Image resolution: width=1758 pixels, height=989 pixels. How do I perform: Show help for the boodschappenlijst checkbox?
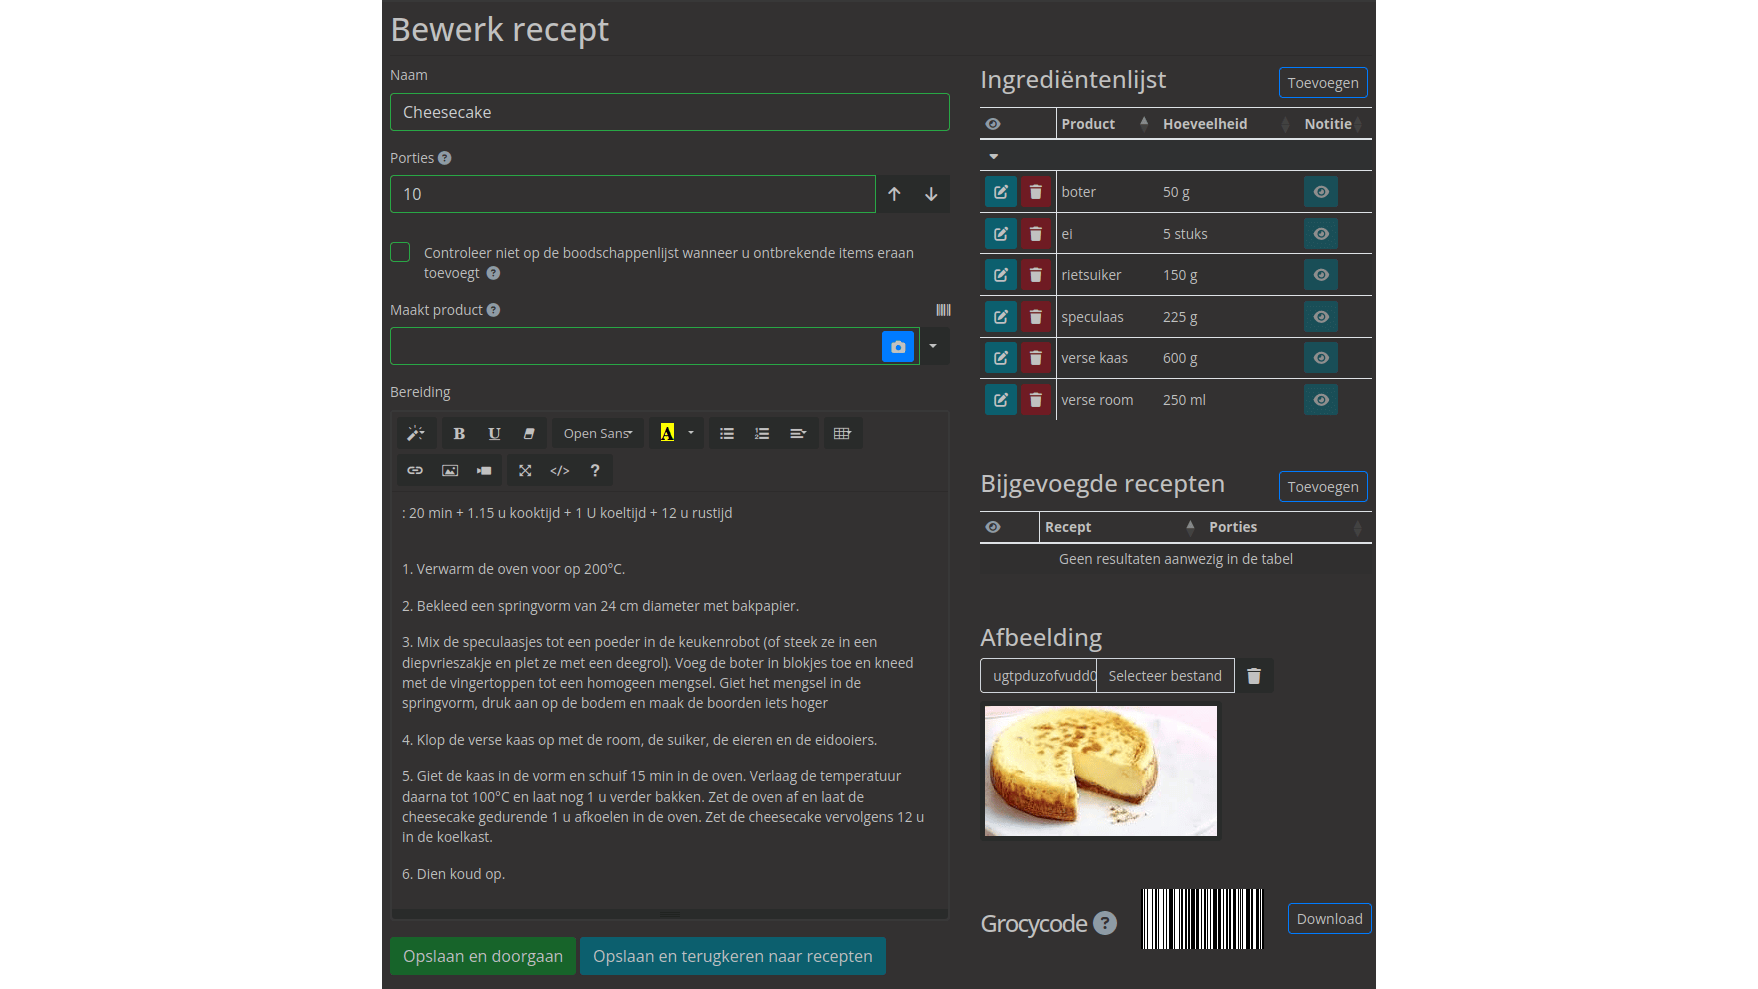click(x=493, y=273)
